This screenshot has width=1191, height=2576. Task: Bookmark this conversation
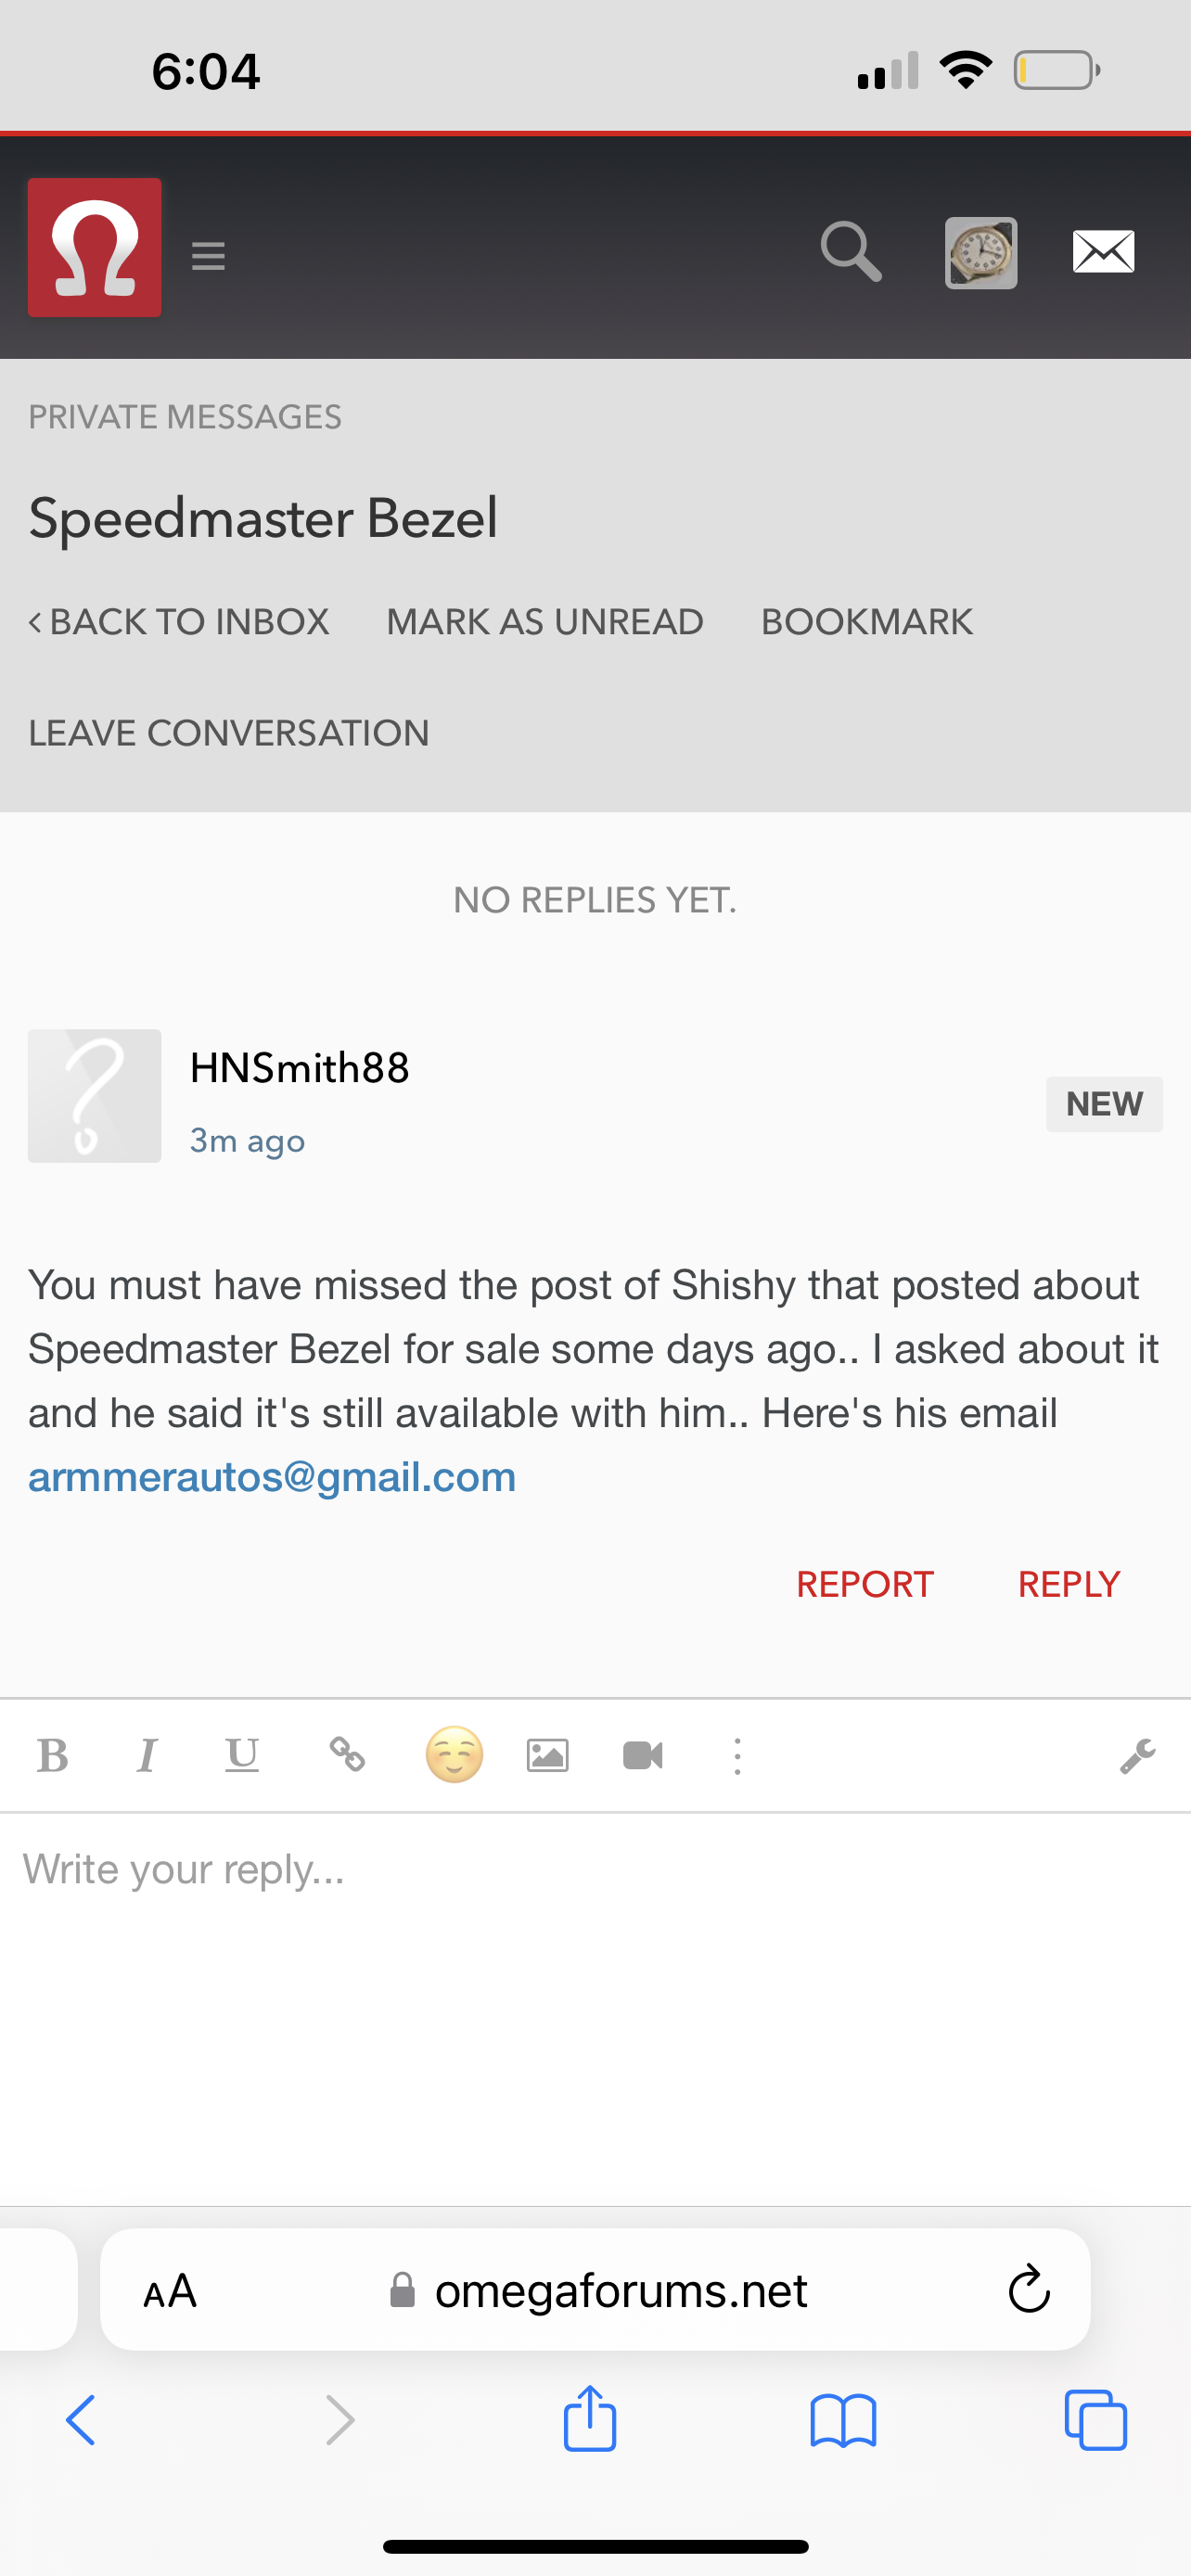(867, 622)
